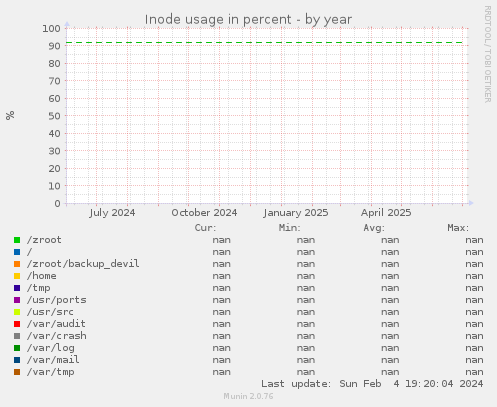Click the 'Last update' timestamp text
497x407 pixels.
(372, 384)
